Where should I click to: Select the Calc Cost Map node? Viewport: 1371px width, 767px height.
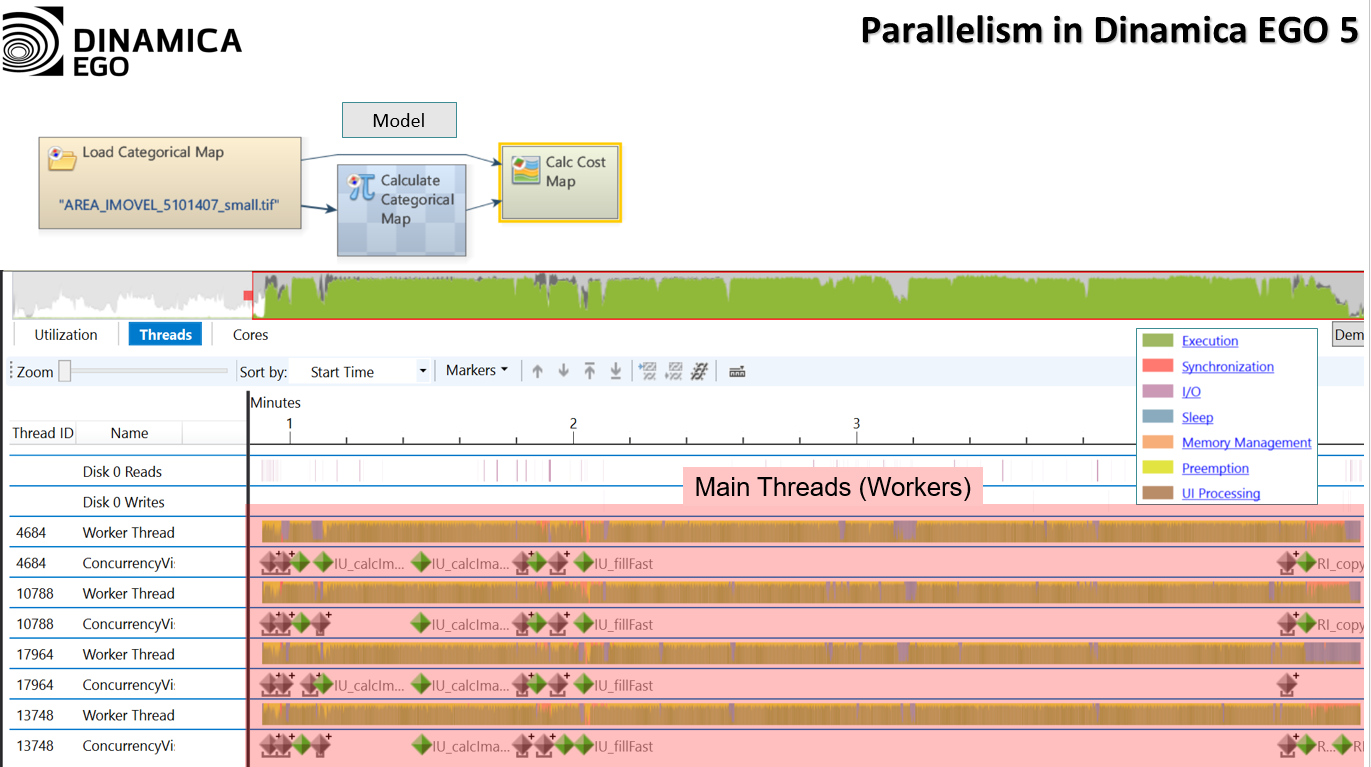point(560,181)
